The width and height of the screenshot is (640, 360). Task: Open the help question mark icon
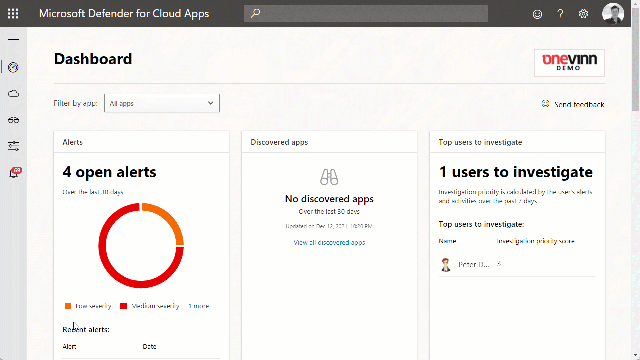click(560, 14)
